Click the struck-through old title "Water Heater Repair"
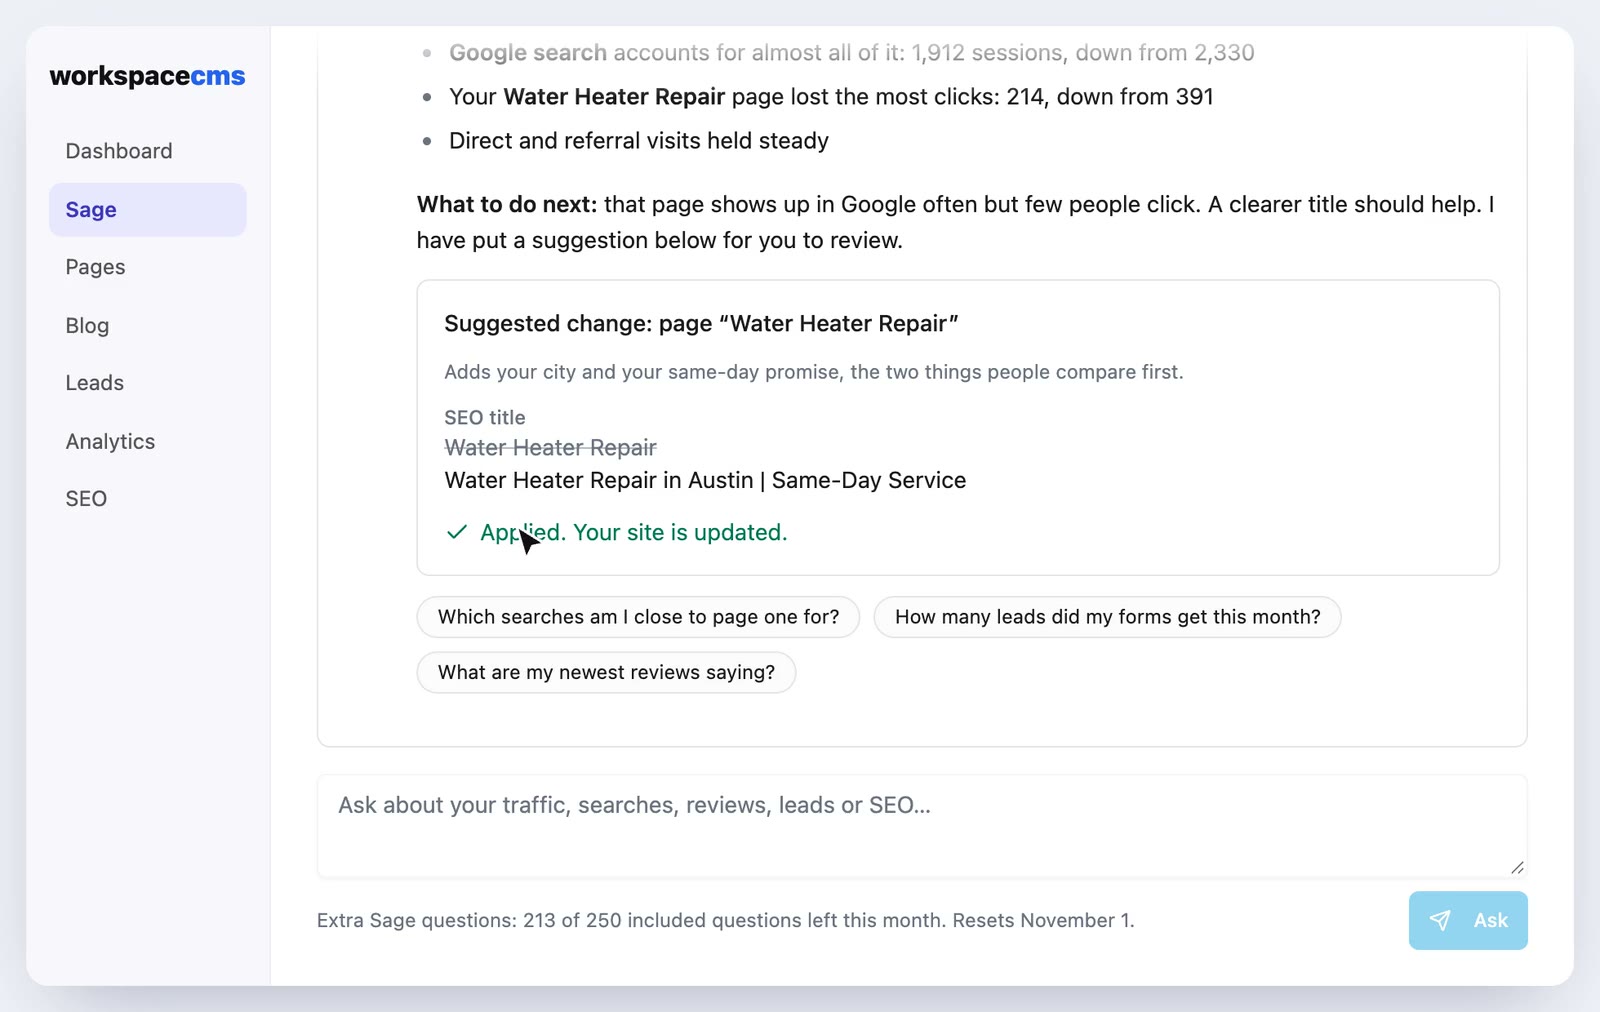This screenshot has width=1600, height=1012. [x=550, y=447]
